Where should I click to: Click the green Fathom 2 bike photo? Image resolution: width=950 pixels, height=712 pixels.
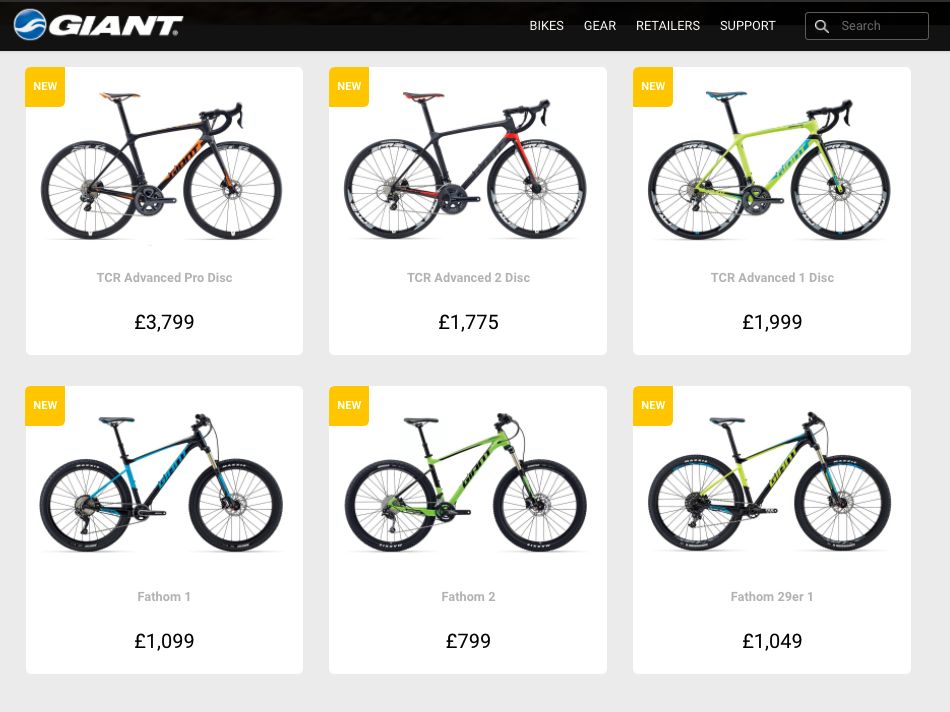(x=468, y=484)
